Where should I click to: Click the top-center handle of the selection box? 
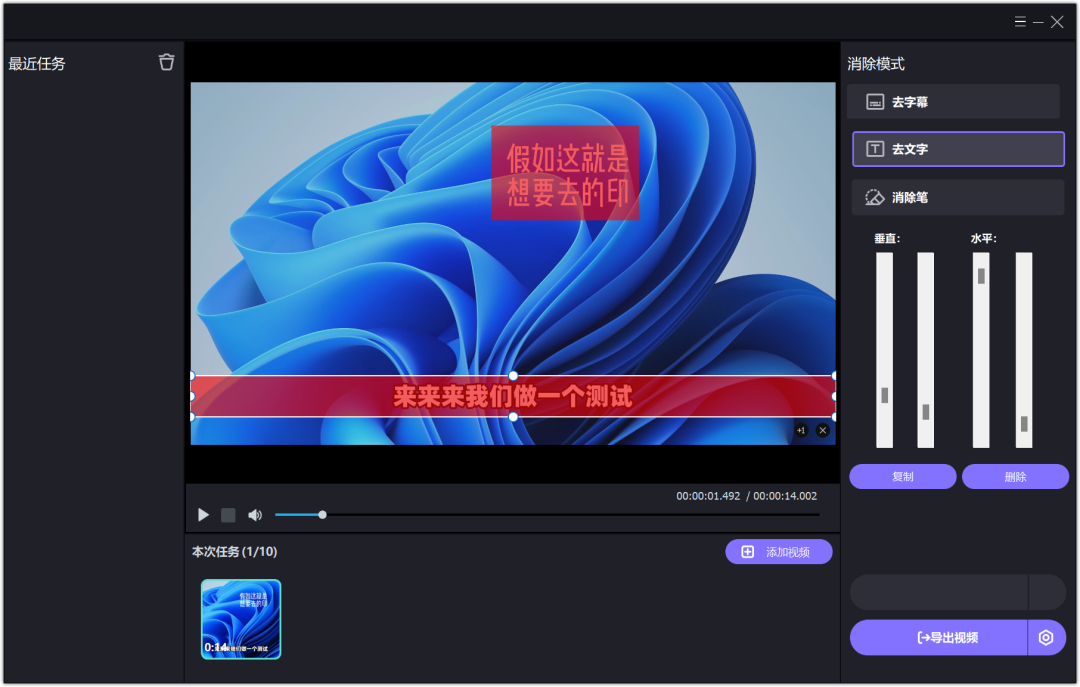513,376
